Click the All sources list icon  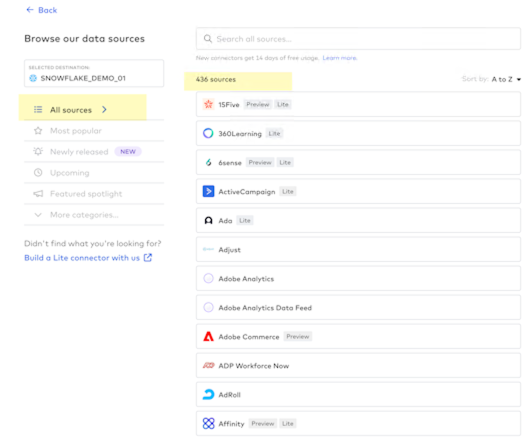pos(38,110)
